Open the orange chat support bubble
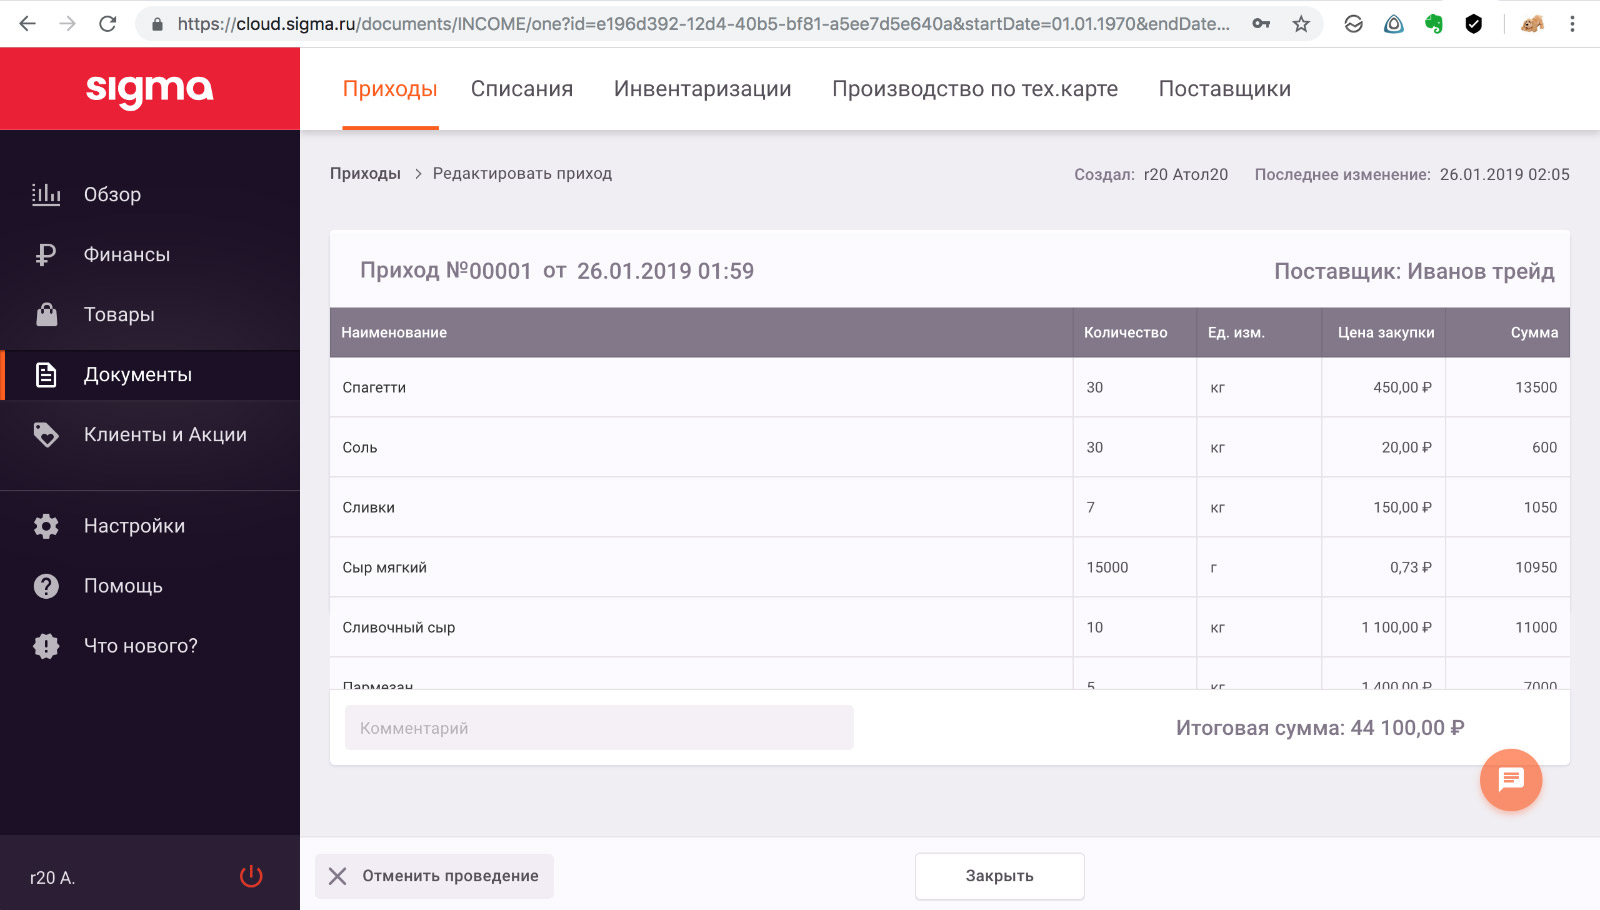This screenshot has height=910, width=1600. coord(1511,780)
